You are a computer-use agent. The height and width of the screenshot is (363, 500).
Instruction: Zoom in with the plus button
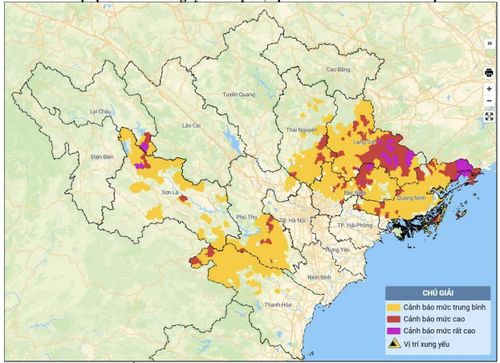pos(489,89)
